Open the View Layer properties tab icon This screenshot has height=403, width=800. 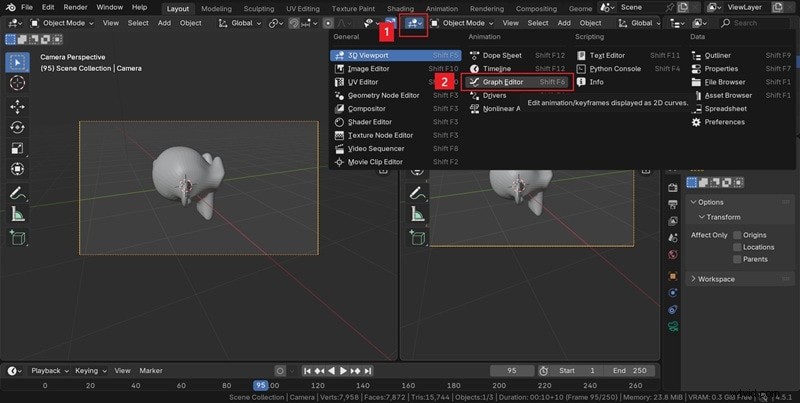click(672, 221)
